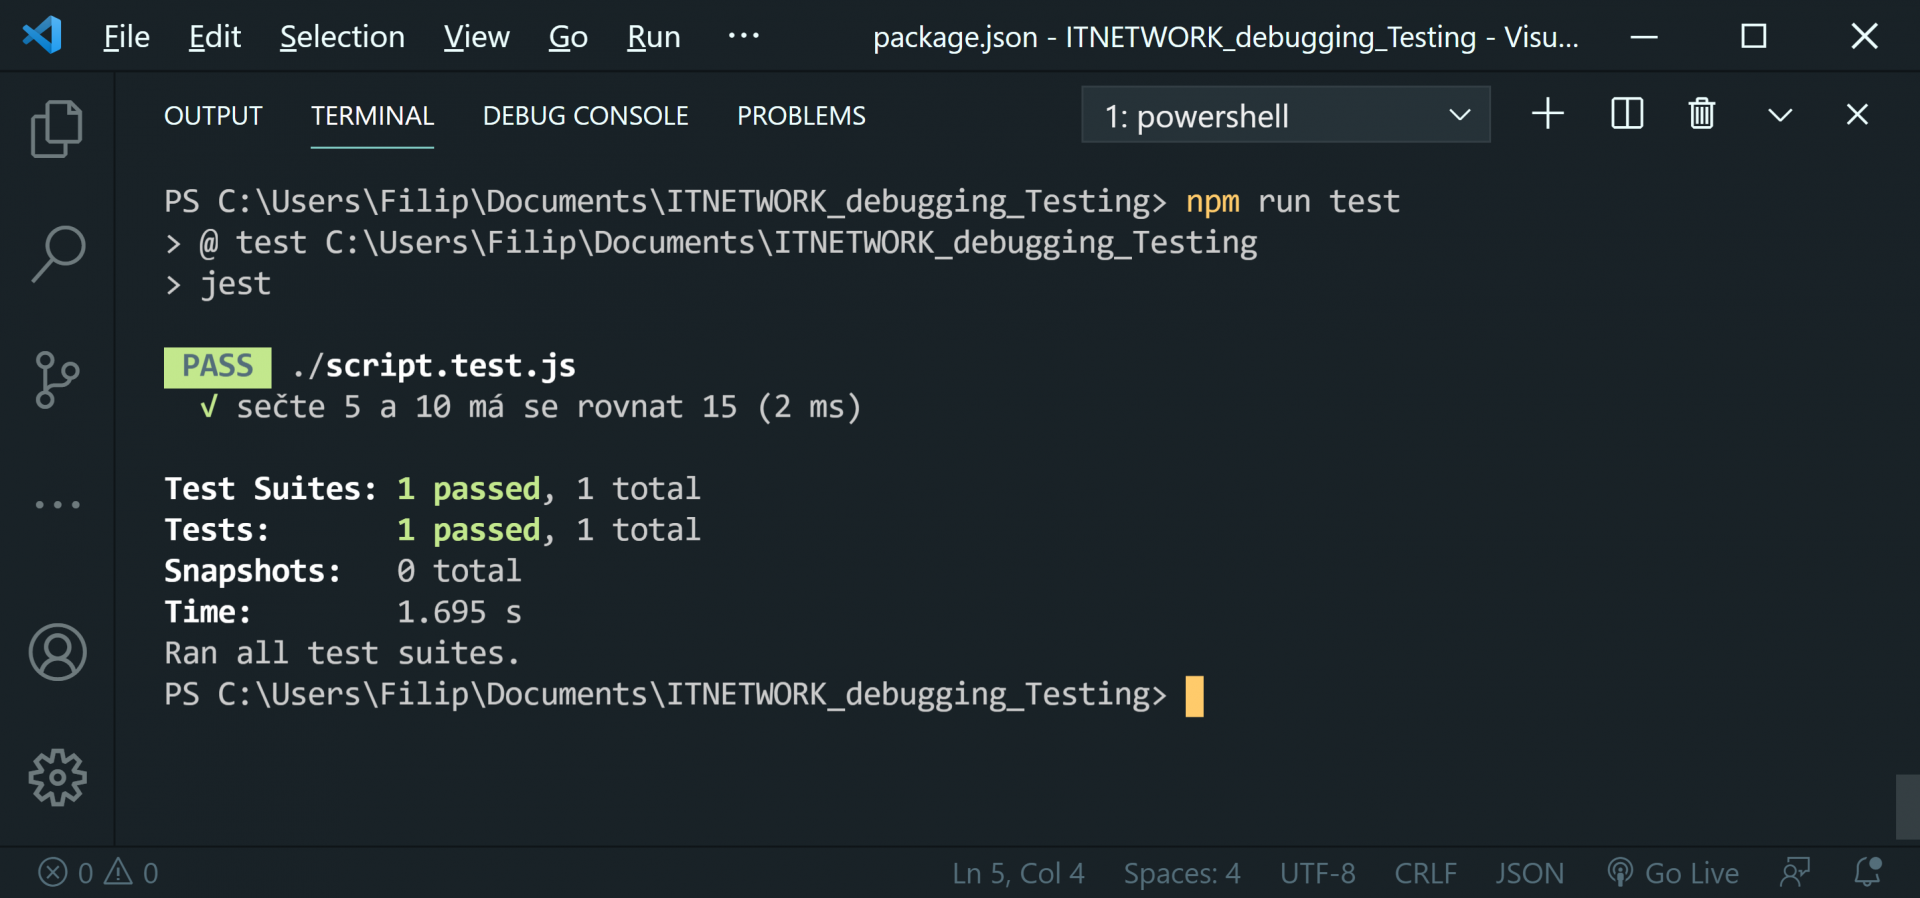Screen dimensions: 1920x898
Task: Open the tweet feedback icon
Action: tap(1795, 873)
